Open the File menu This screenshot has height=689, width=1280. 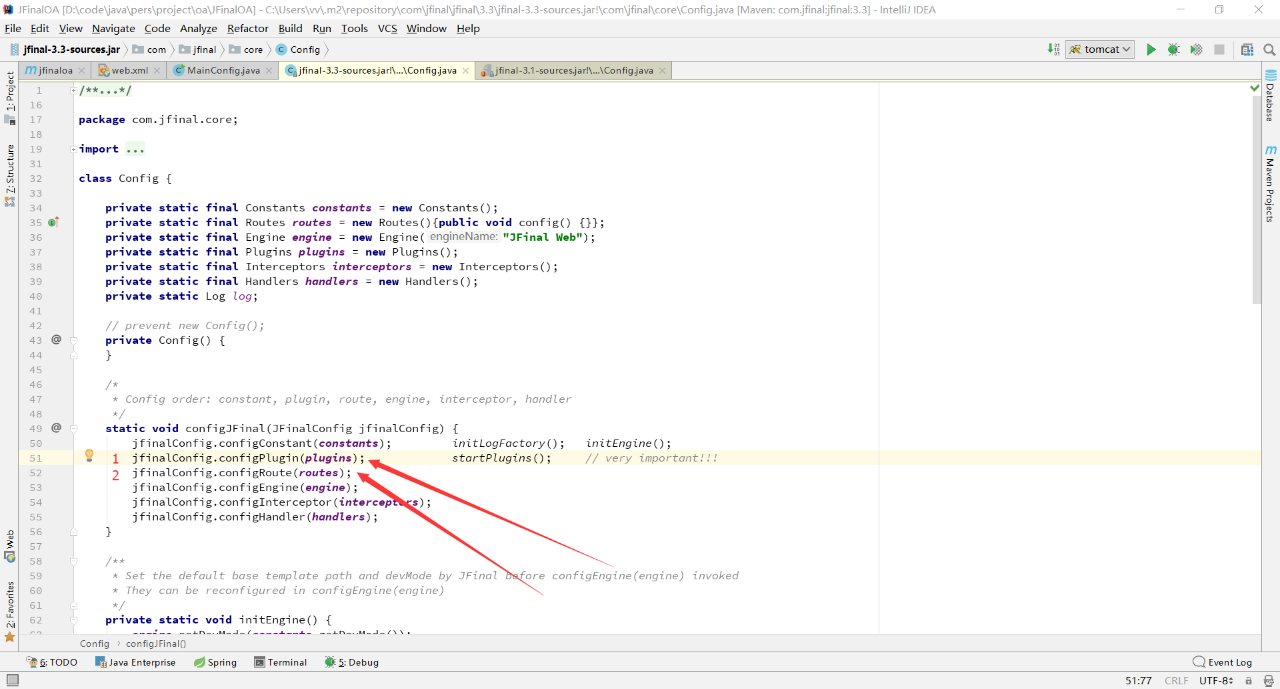(13, 28)
